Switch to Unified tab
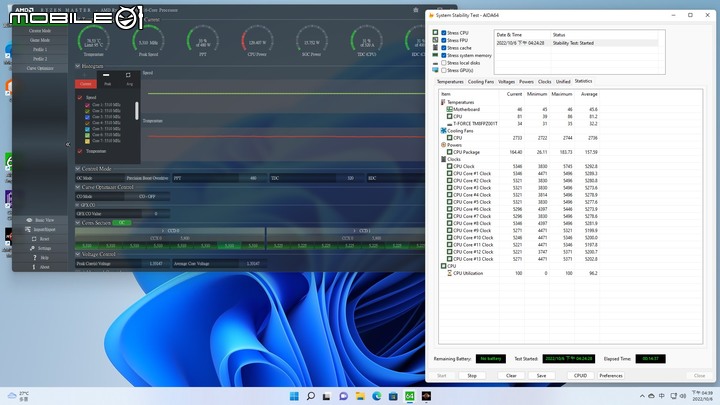720x405 pixels. [x=563, y=81]
